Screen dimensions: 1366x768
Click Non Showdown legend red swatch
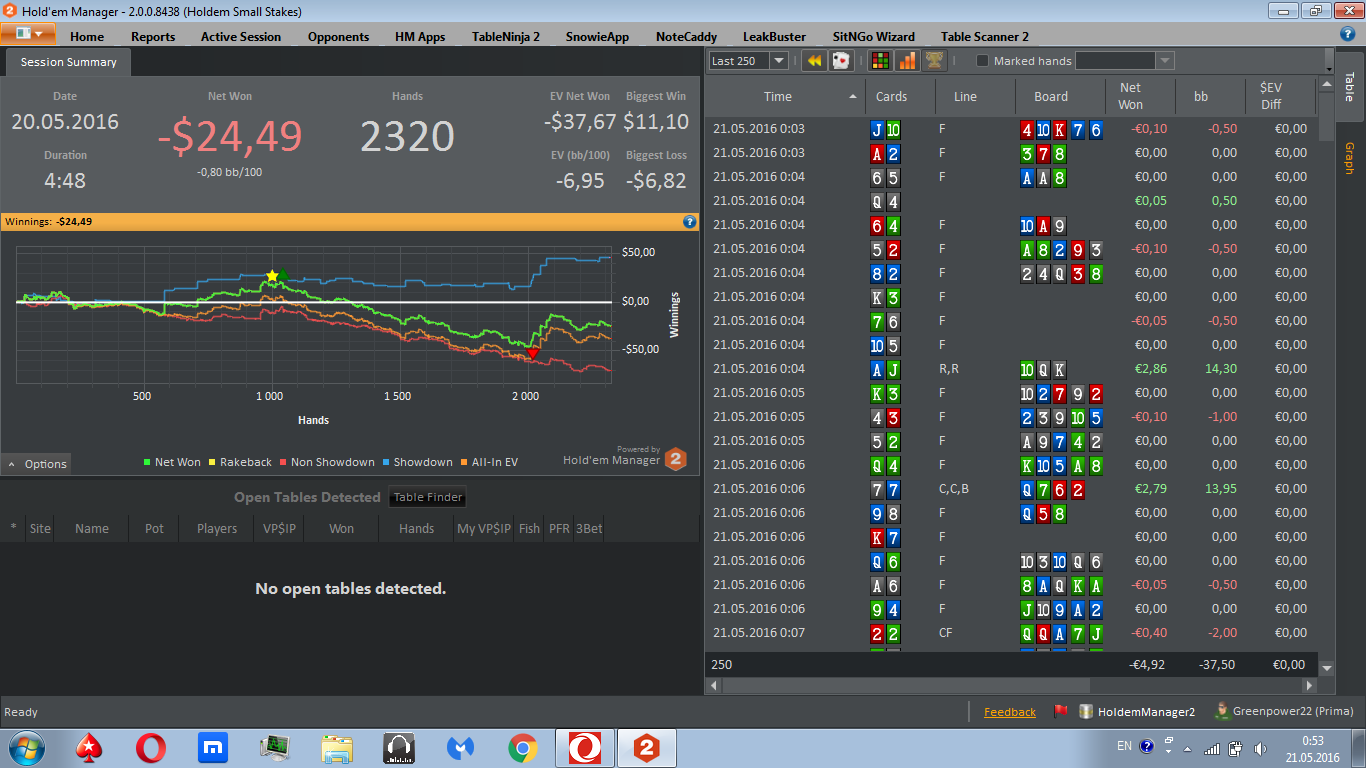coord(283,462)
